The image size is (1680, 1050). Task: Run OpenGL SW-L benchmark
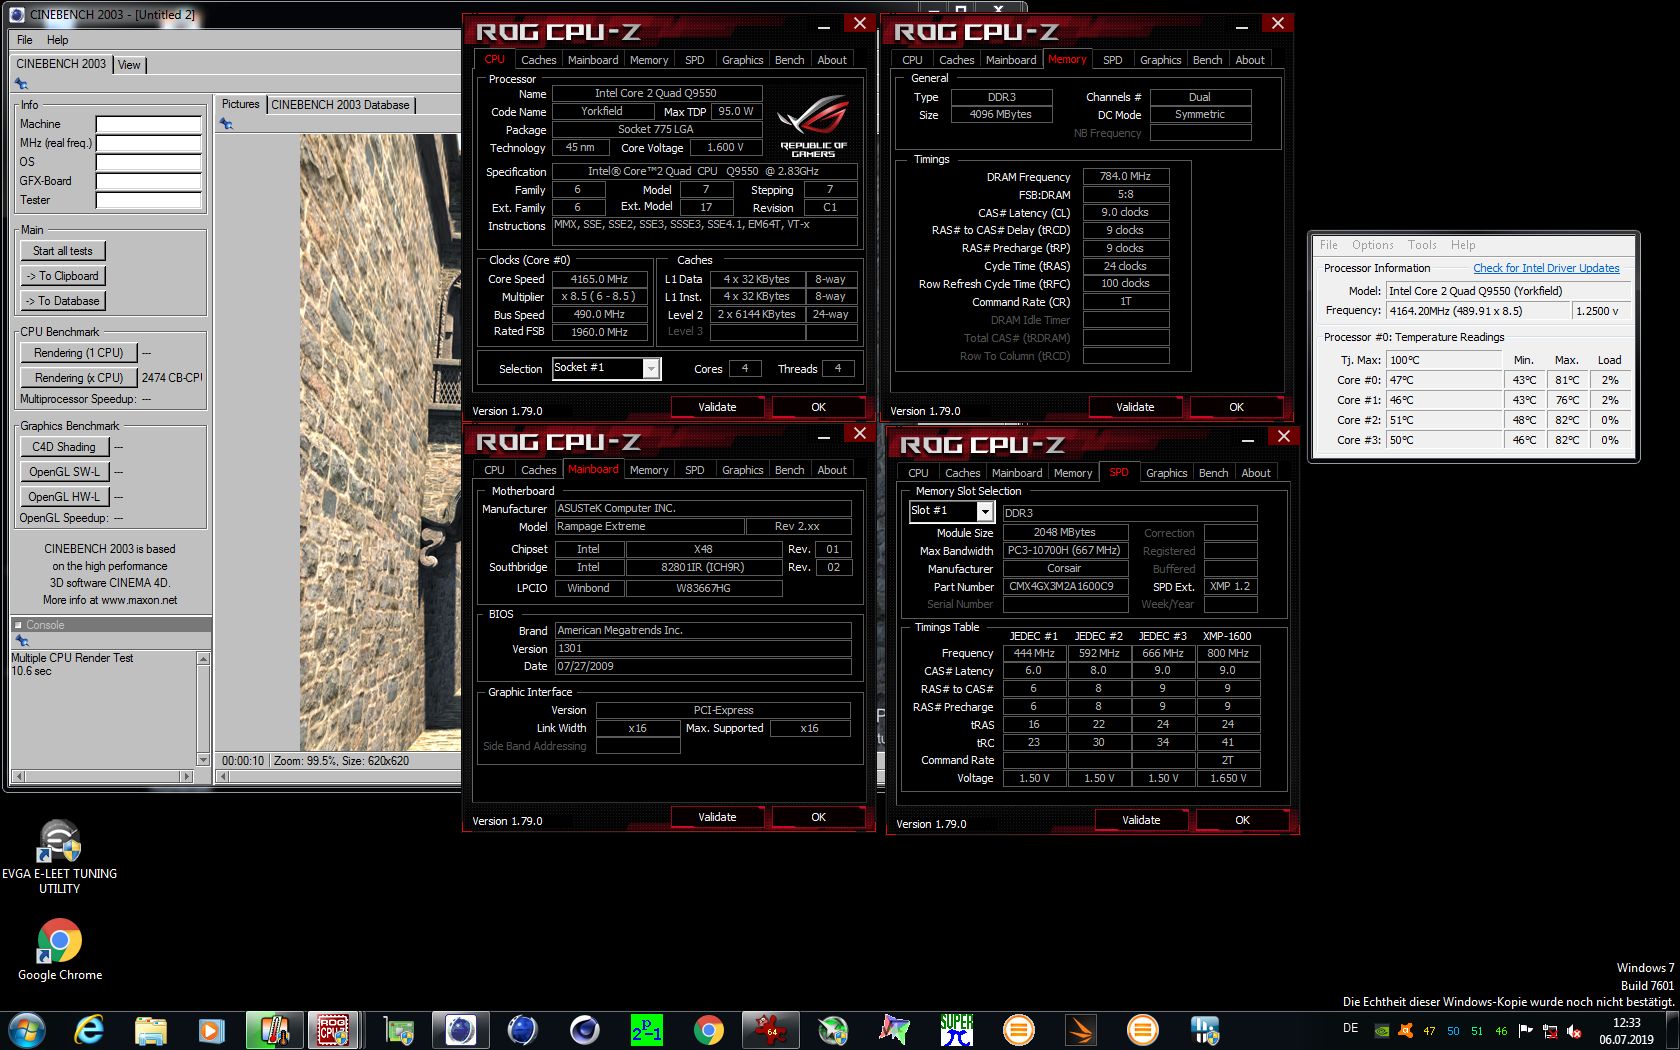64,472
